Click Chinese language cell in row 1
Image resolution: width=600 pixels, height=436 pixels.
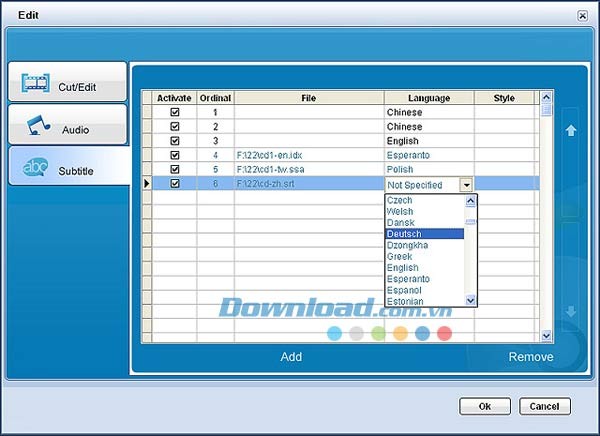coord(429,112)
